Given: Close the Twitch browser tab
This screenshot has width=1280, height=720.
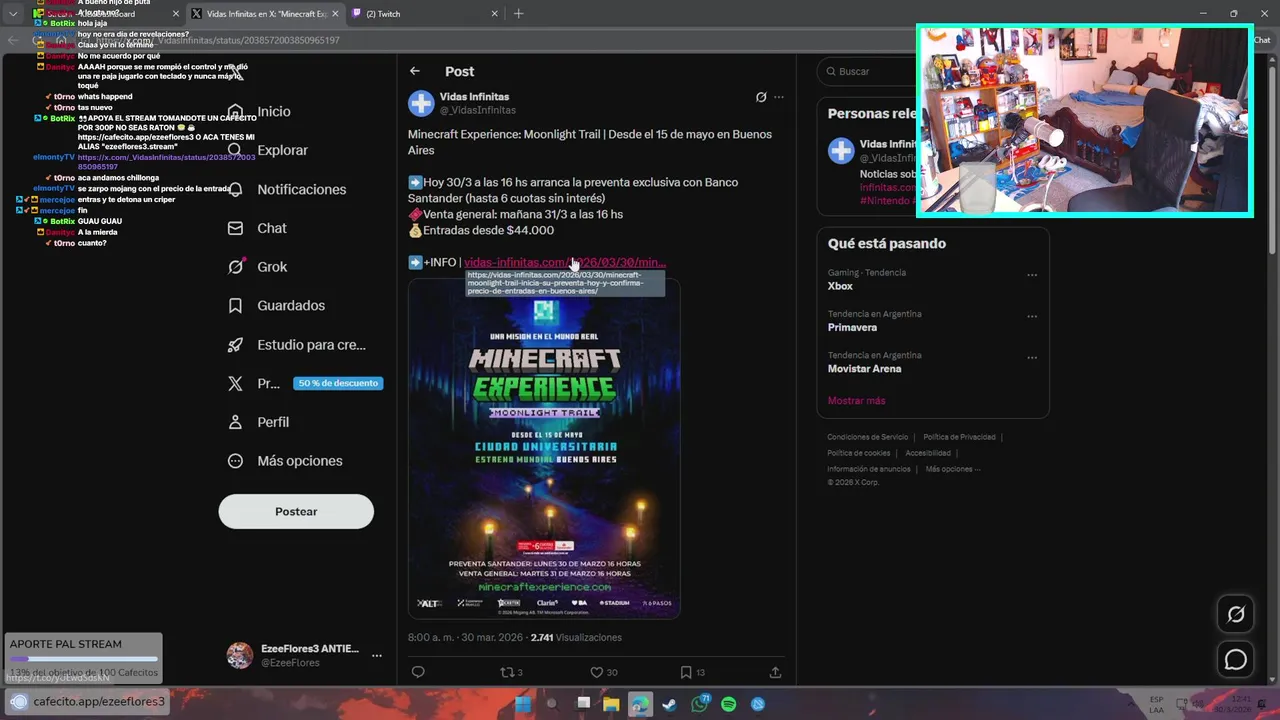Looking at the screenshot, I should (x=494, y=14).
